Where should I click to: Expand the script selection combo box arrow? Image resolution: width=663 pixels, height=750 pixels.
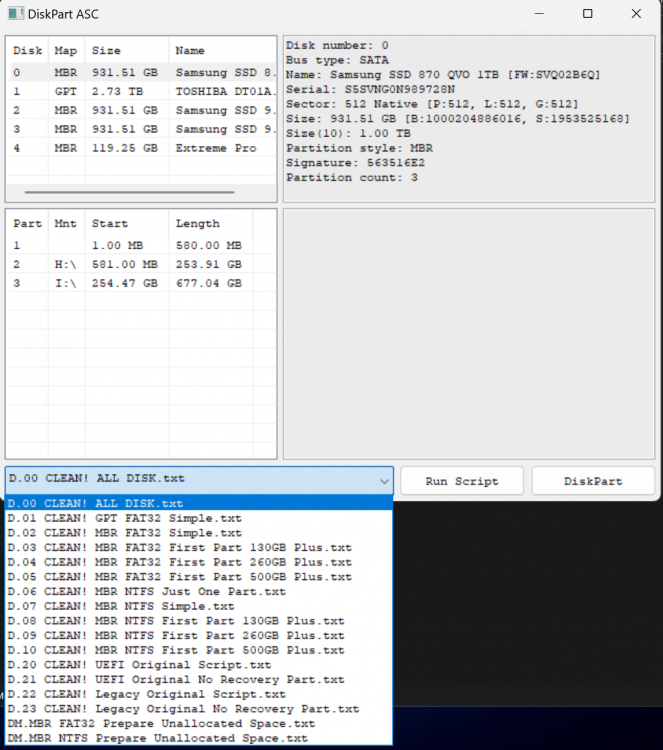pos(384,481)
